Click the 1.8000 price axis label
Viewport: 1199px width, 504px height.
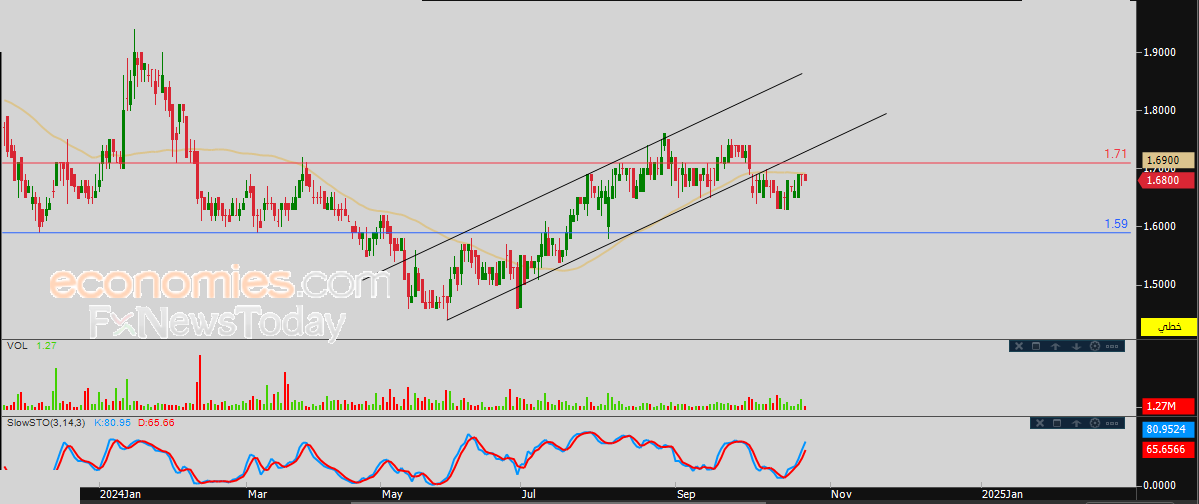1160,110
